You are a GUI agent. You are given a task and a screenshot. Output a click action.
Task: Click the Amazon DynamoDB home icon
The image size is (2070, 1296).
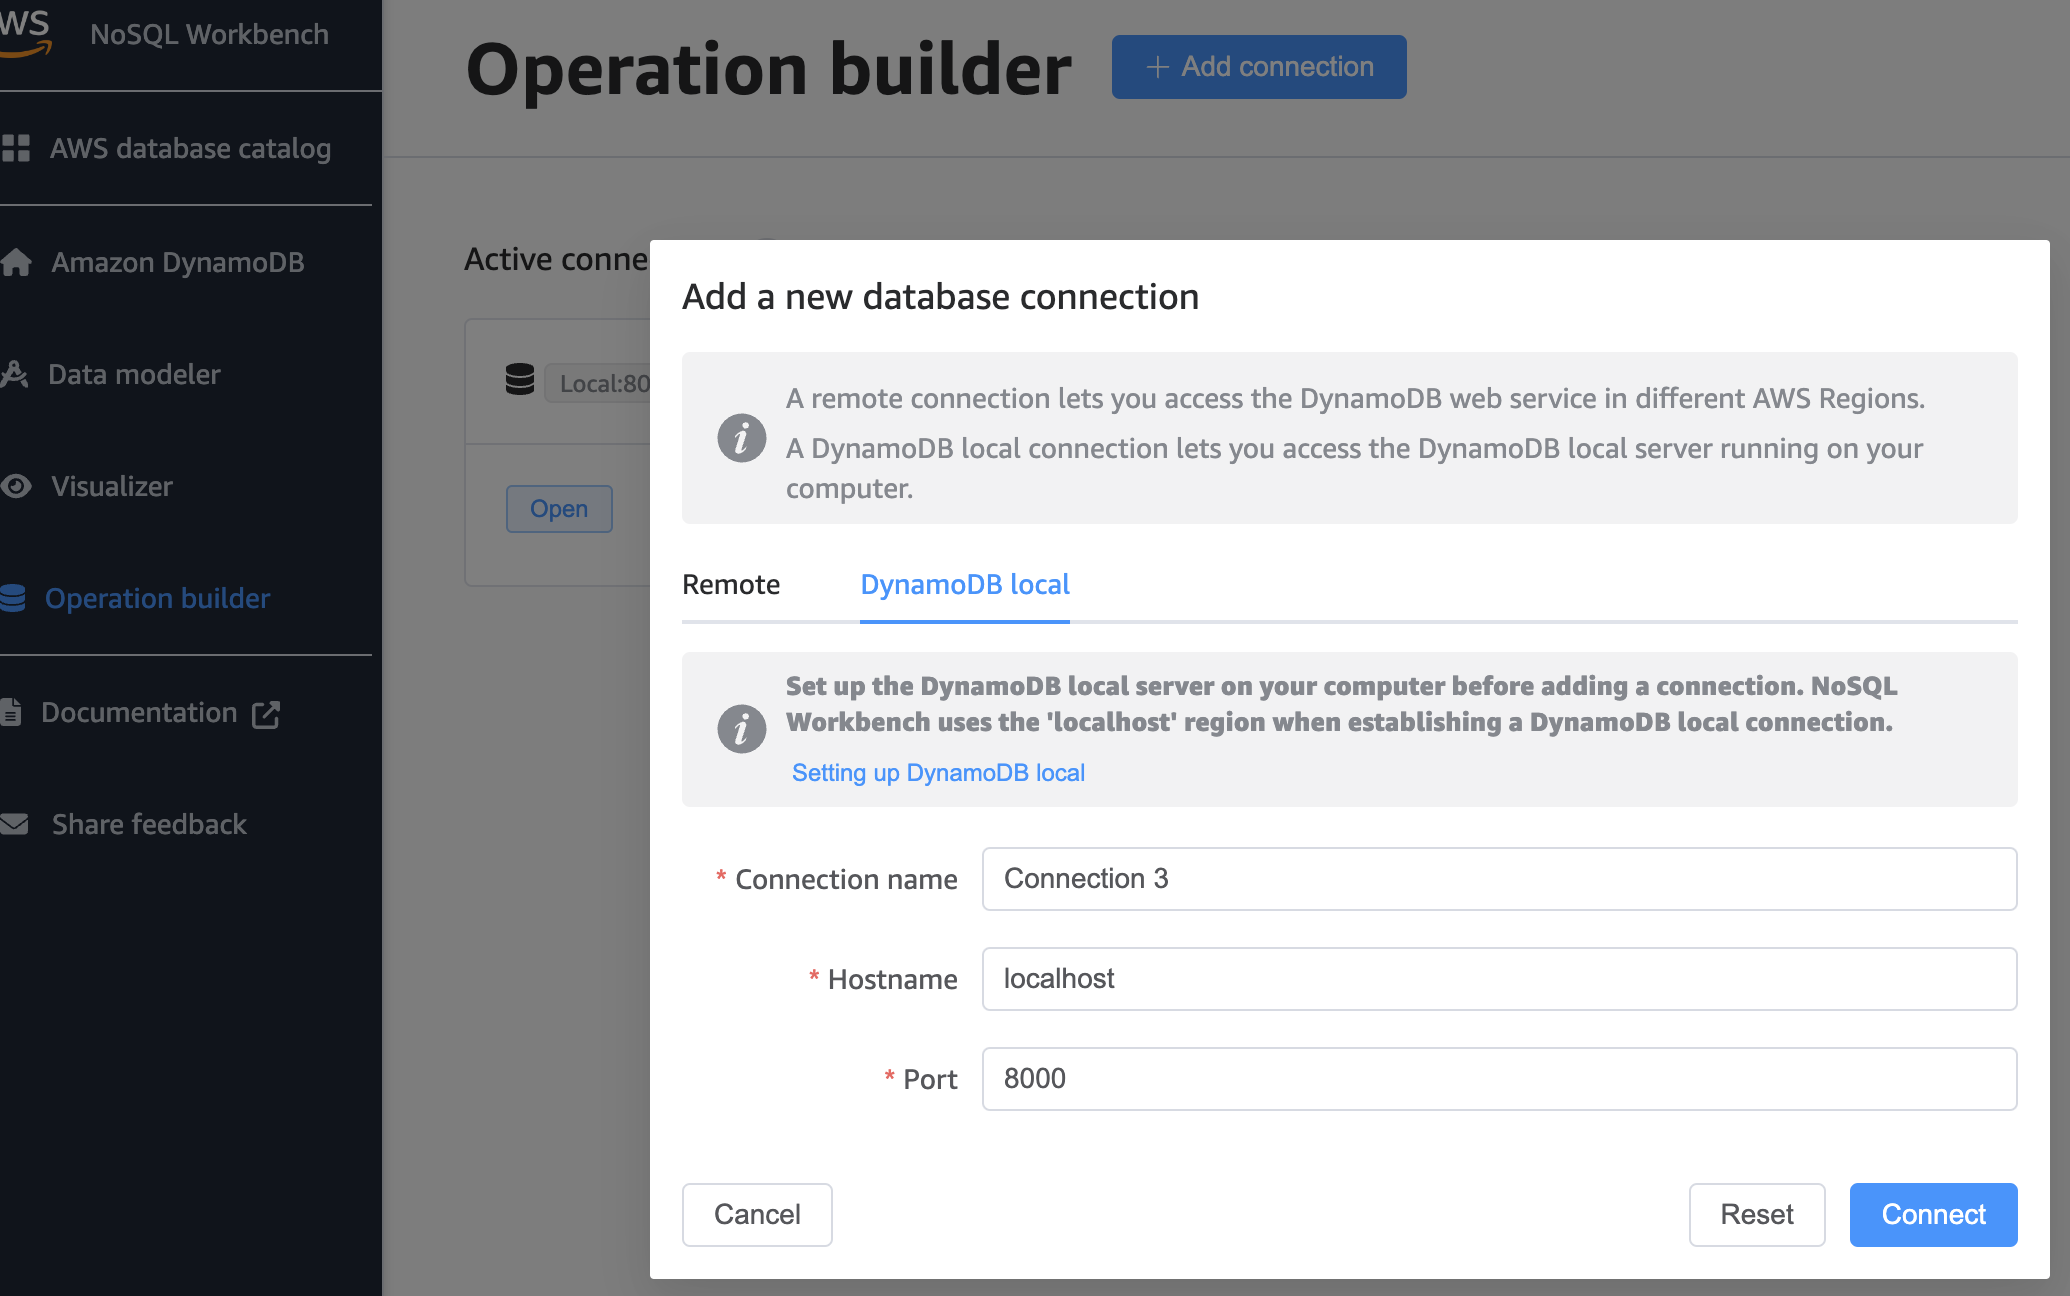pyautogui.click(x=16, y=262)
